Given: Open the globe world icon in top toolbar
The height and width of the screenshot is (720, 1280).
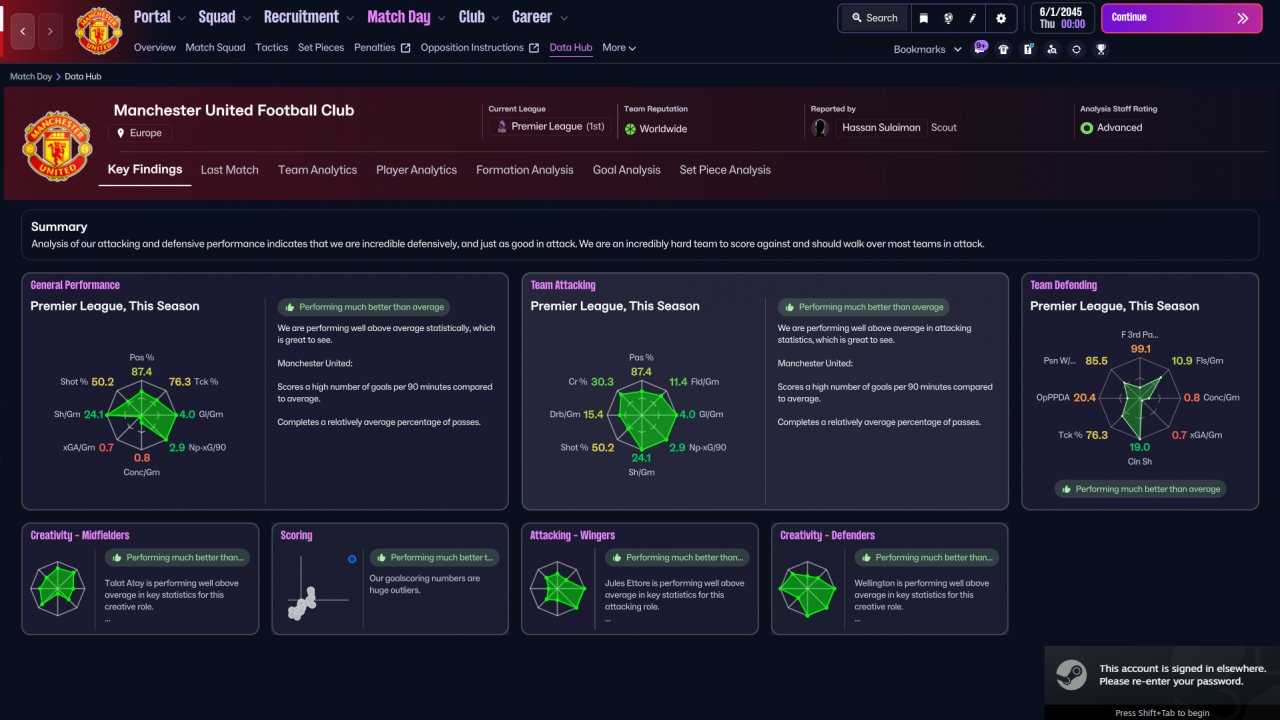Looking at the screenshot, I should 948,18.
